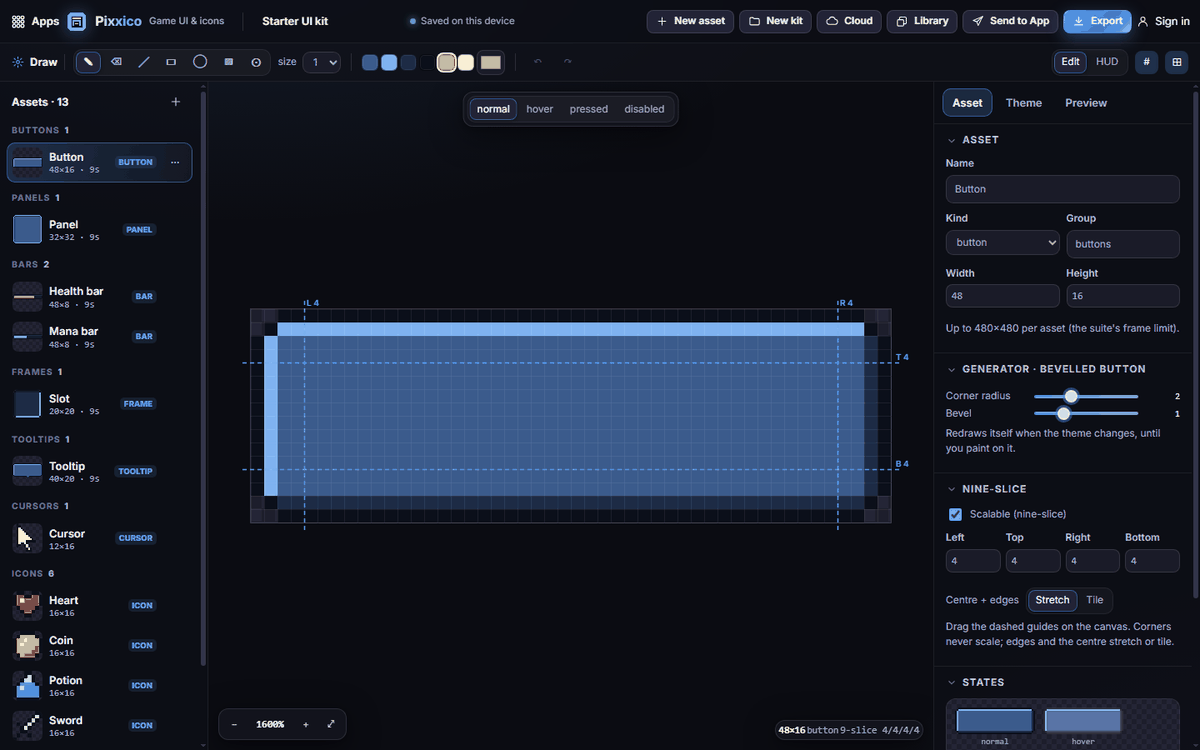Switch to HUD mode
Image resolution: width=1200 pixels, height=750 pixels.
click(1107, 62)
